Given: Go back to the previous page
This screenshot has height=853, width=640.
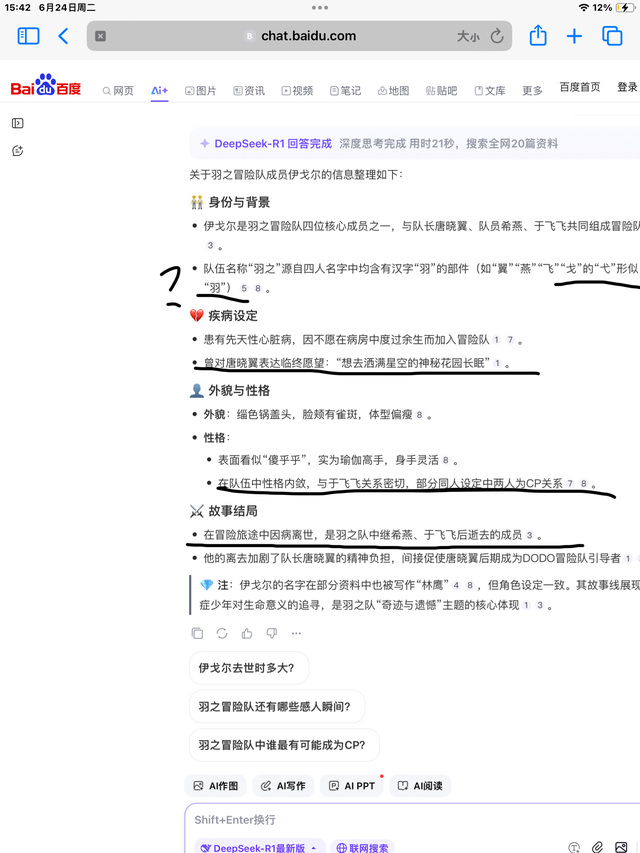Looking at the screenshot, I should (x=63, y=36).
